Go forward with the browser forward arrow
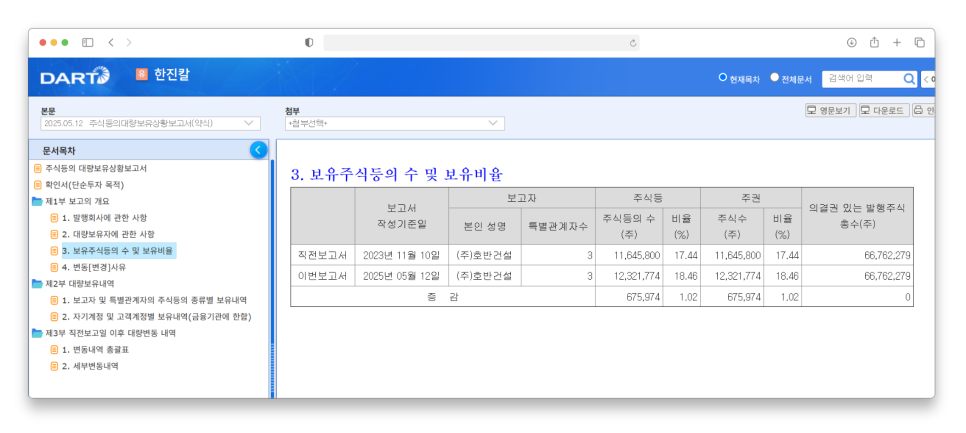966x433 pixels. [129, 42]
